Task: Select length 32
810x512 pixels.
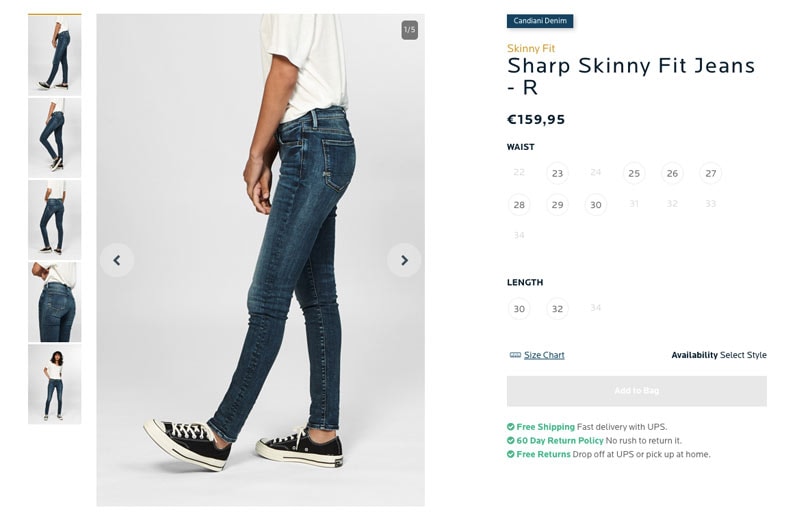Action: [x=557, y=309]
